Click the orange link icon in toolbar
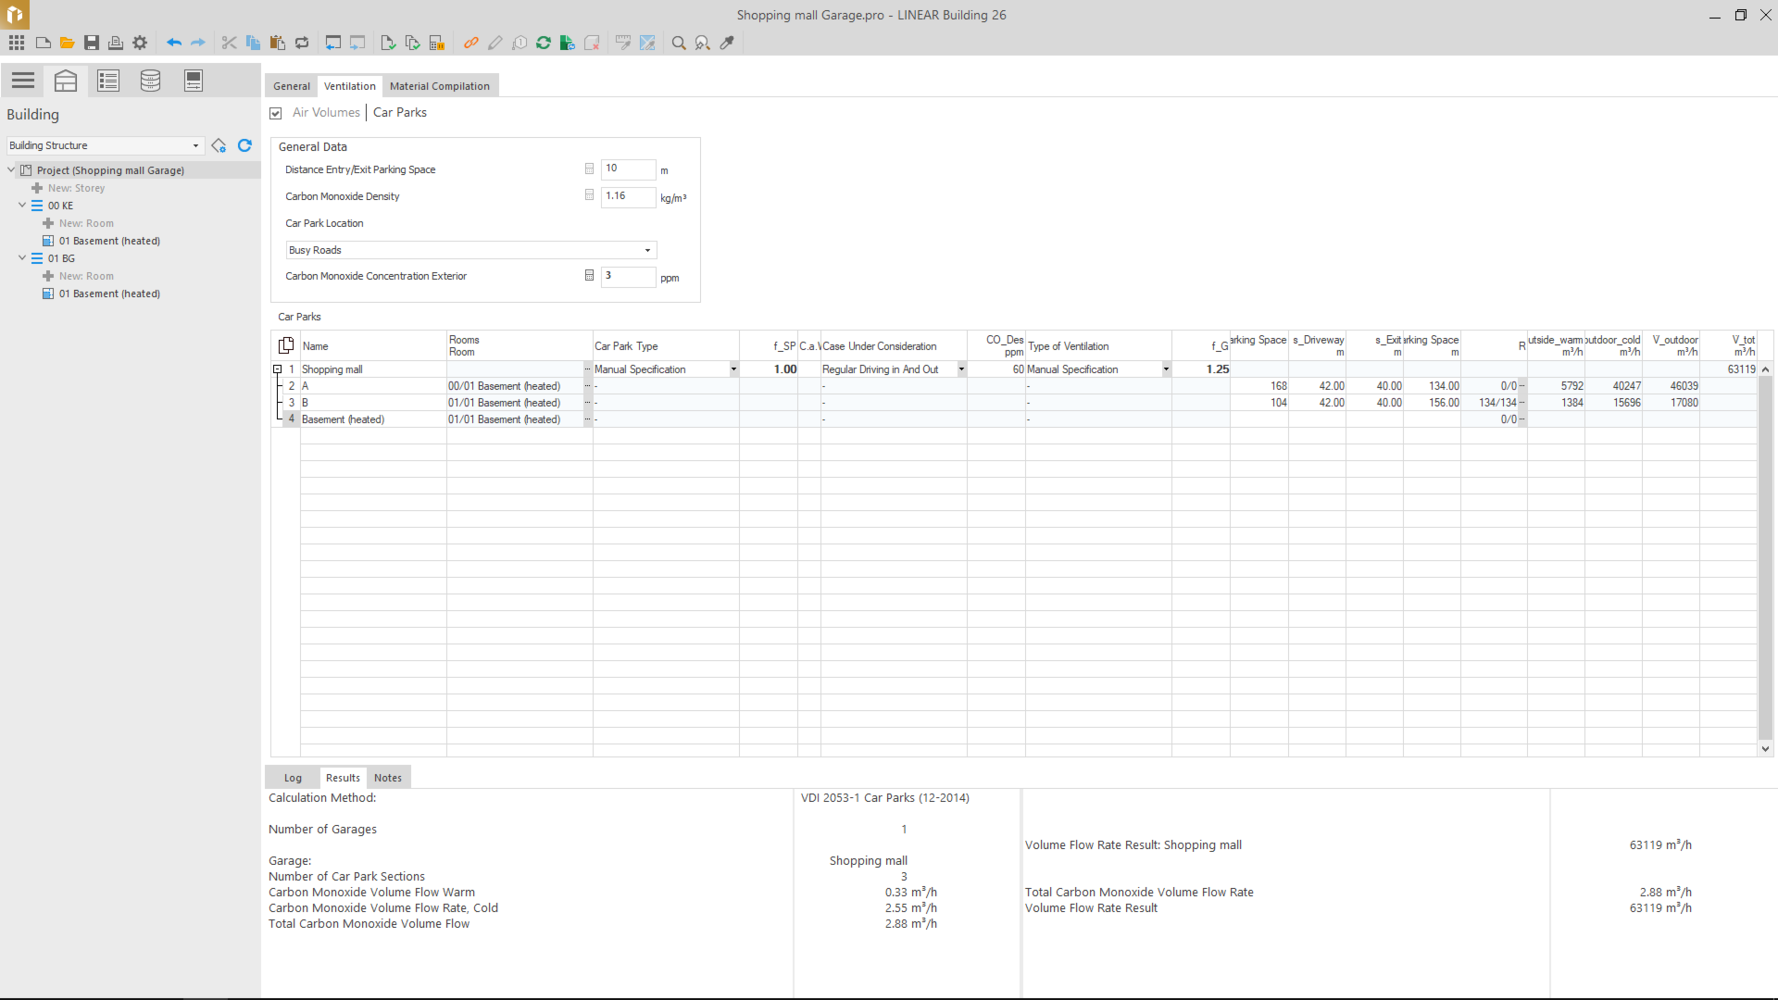Viewport: 1778px width, 1000px height. pos(471,43)
